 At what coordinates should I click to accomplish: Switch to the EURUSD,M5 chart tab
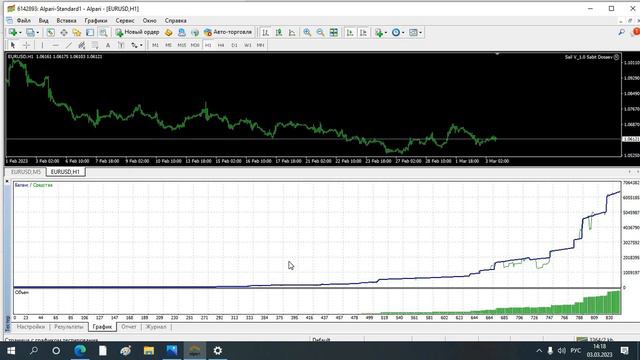(26, 172)
